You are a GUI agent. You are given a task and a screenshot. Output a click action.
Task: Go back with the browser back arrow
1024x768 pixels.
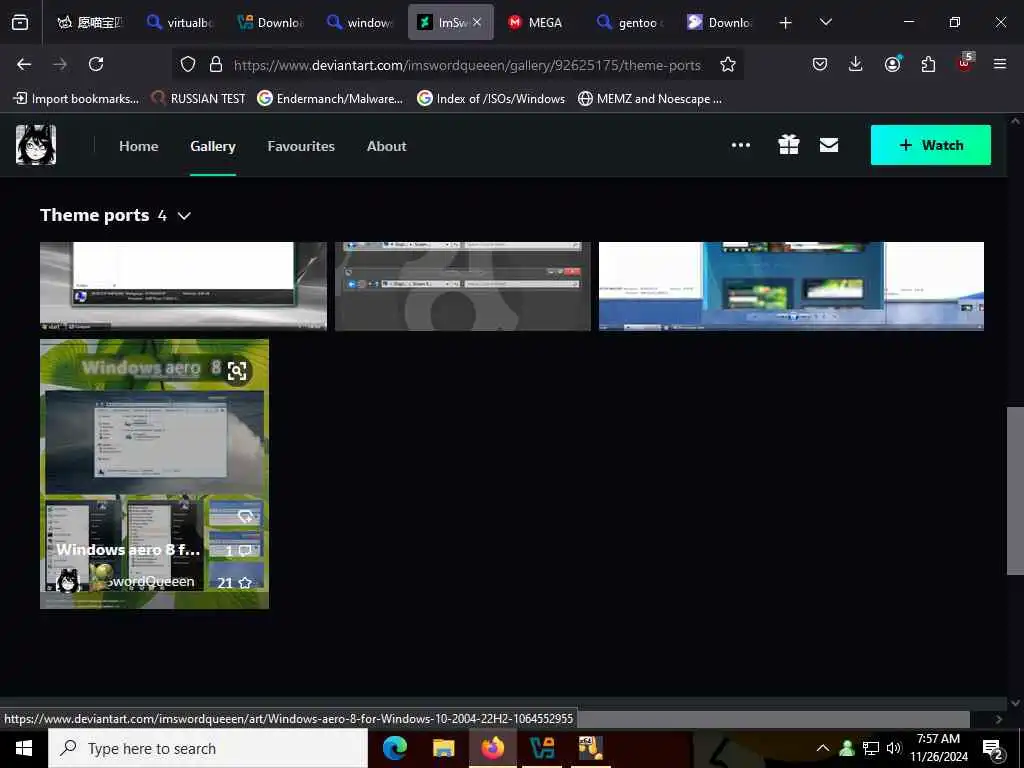pyautogui.click(x=24, y=64)
